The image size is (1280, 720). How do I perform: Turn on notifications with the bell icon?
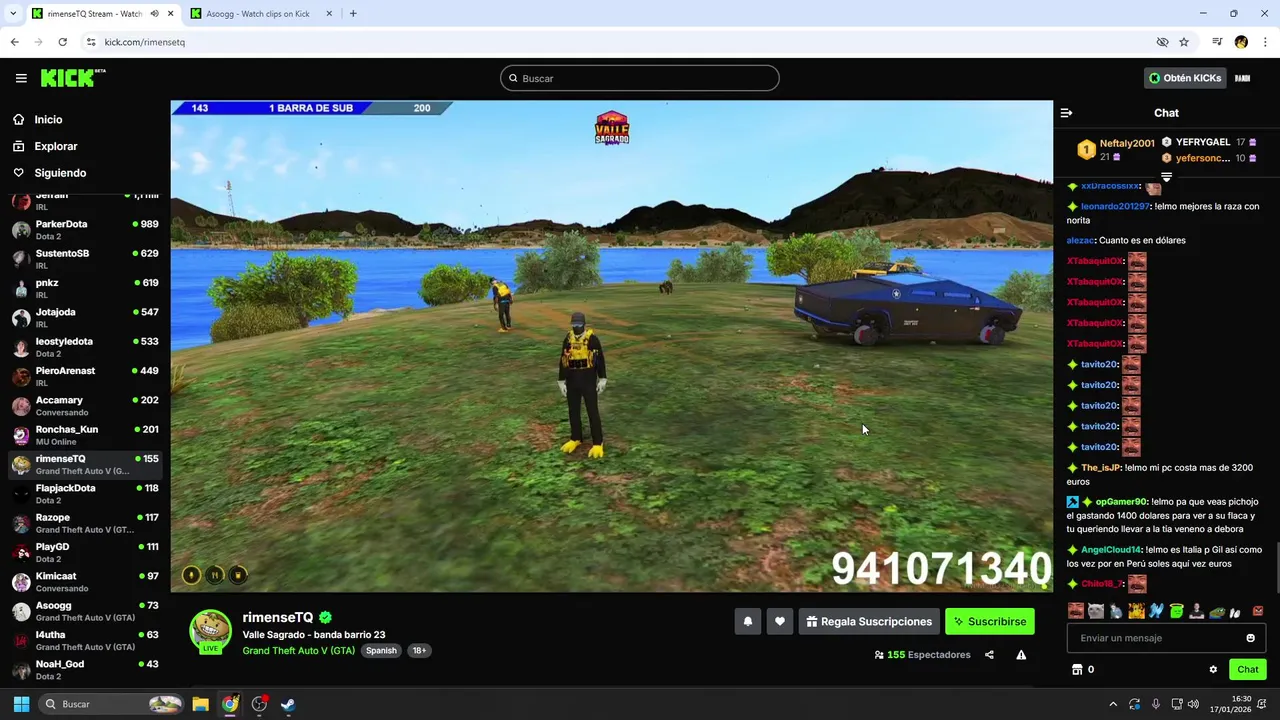coord(748,622)
